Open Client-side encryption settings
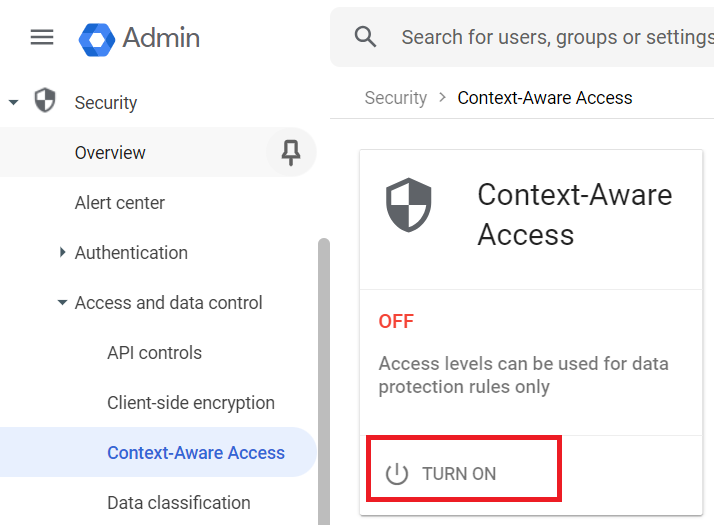The height and width of the screenshot is (525, 714). pyautogui.click(x=191, y=403)
